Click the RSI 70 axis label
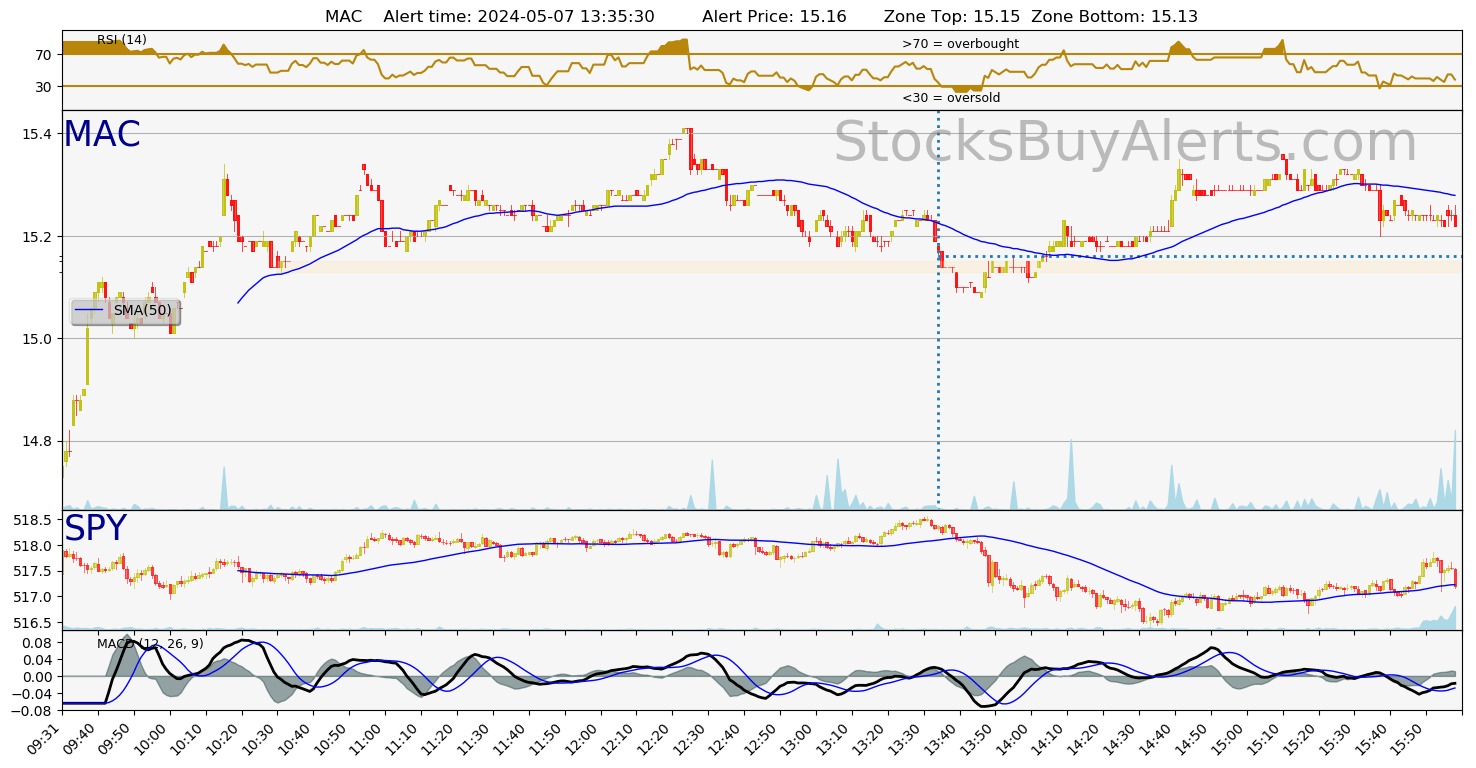This screenshot has height=768, width=1476. pos(45,55)
